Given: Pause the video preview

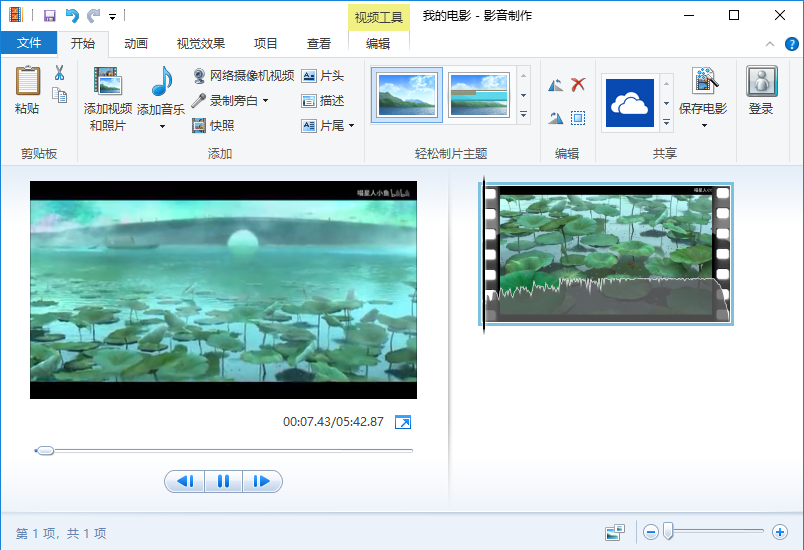Looking at the screenshot, I should (x=224, y=481).
